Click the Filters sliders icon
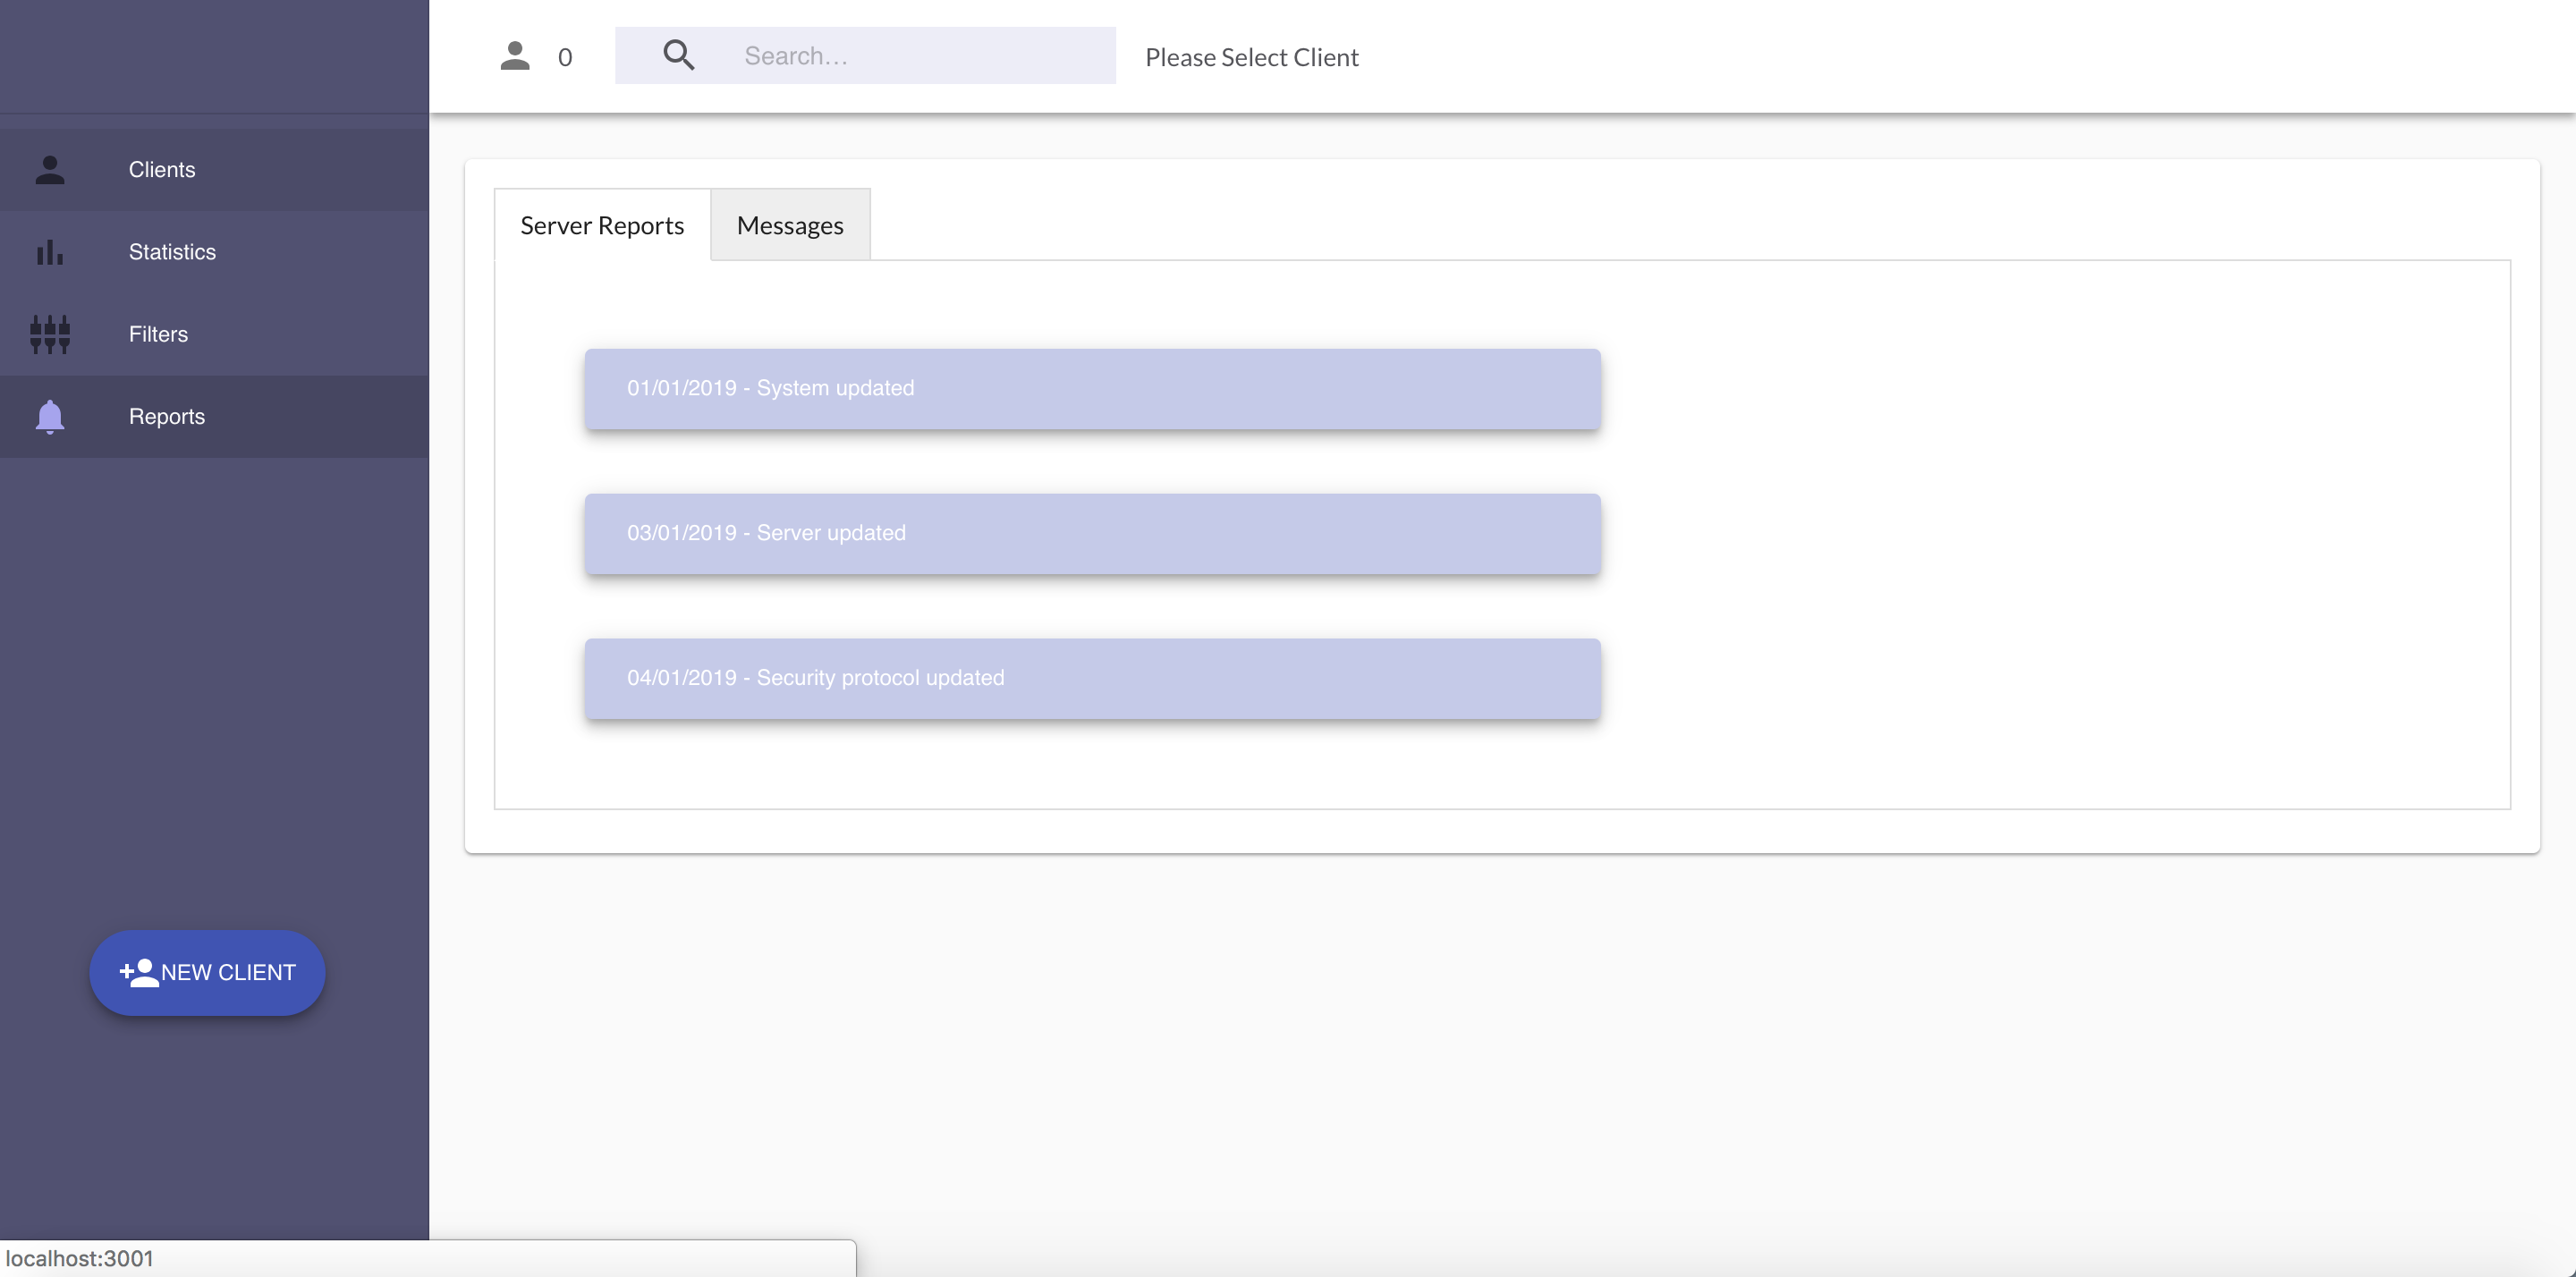Viewport: 2576px width, 1277px height. (x=50, y=334)
